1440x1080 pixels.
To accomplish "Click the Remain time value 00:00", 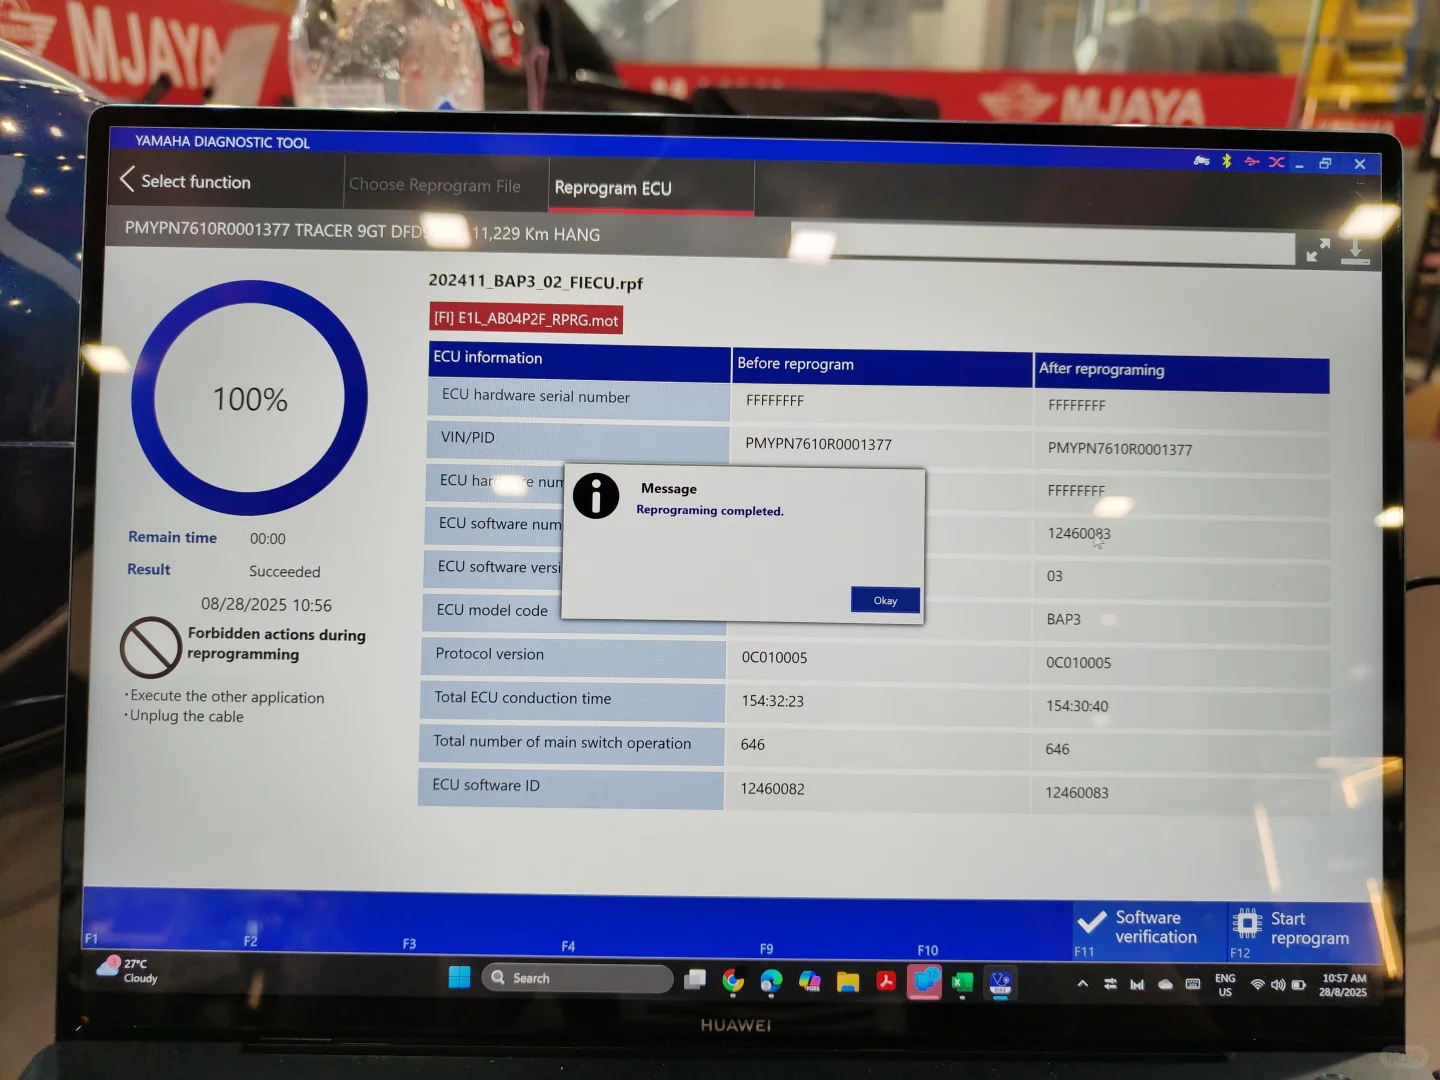I will pyautogui.click(x=268, y=539).
